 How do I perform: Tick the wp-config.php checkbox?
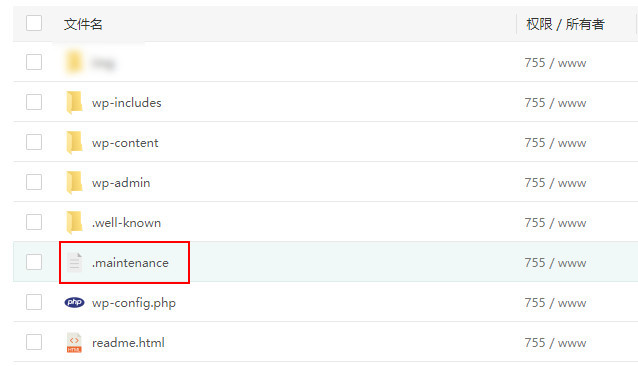coord(34,302)
